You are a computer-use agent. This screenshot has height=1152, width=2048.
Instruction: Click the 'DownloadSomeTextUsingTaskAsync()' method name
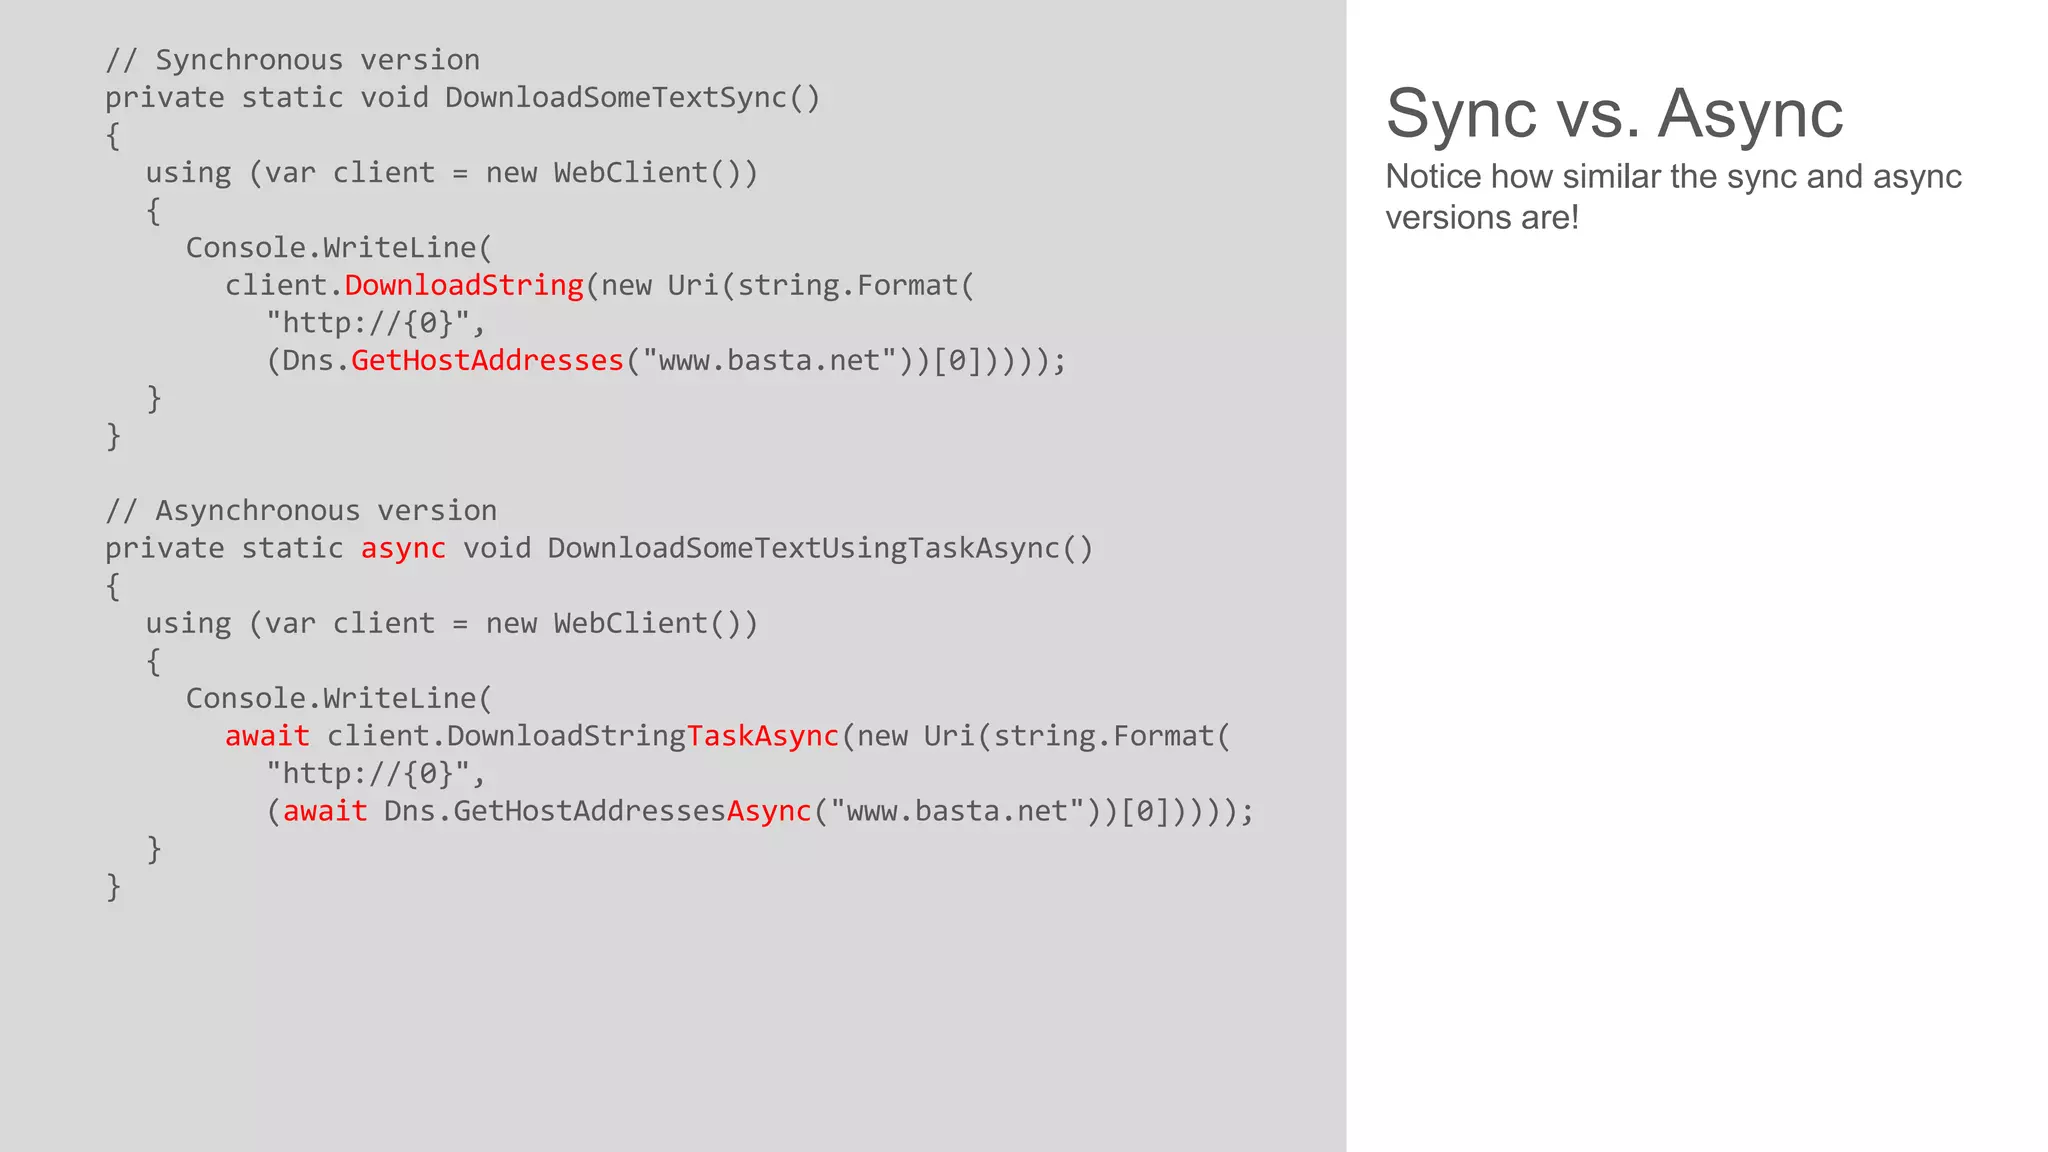(x=820, y=549)
